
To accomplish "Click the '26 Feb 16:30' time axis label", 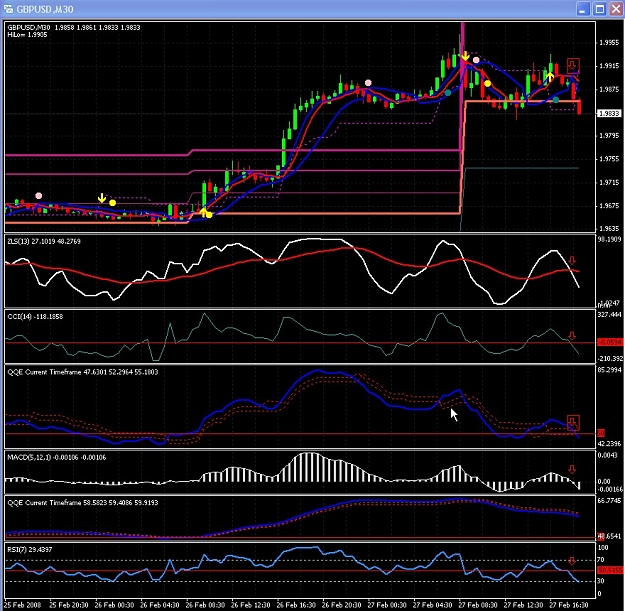I will point(296,605).
